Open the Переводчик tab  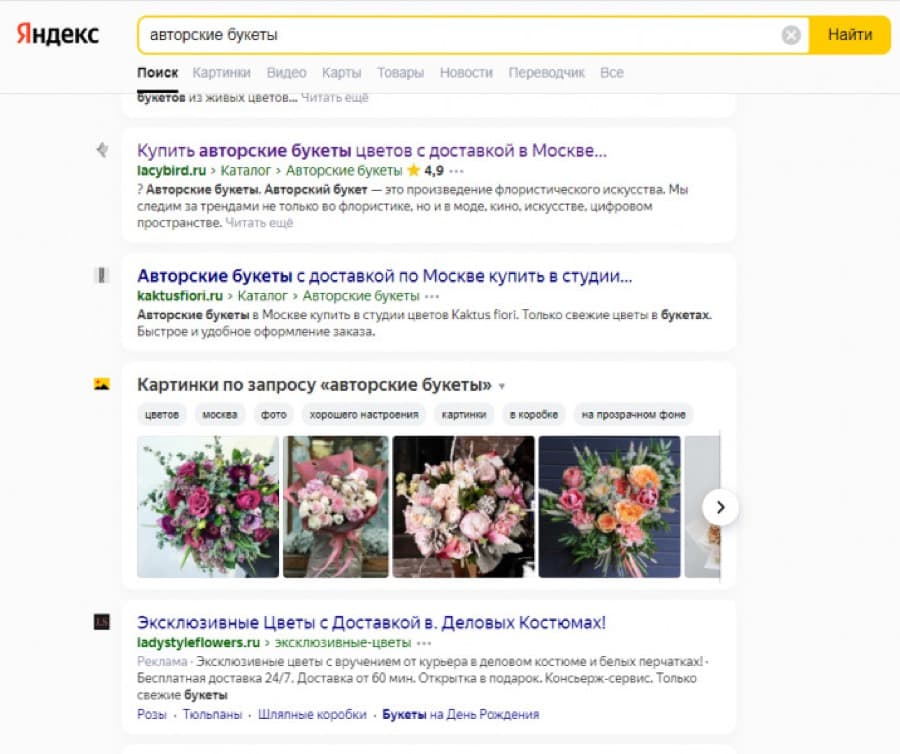(x=546, y=73)
